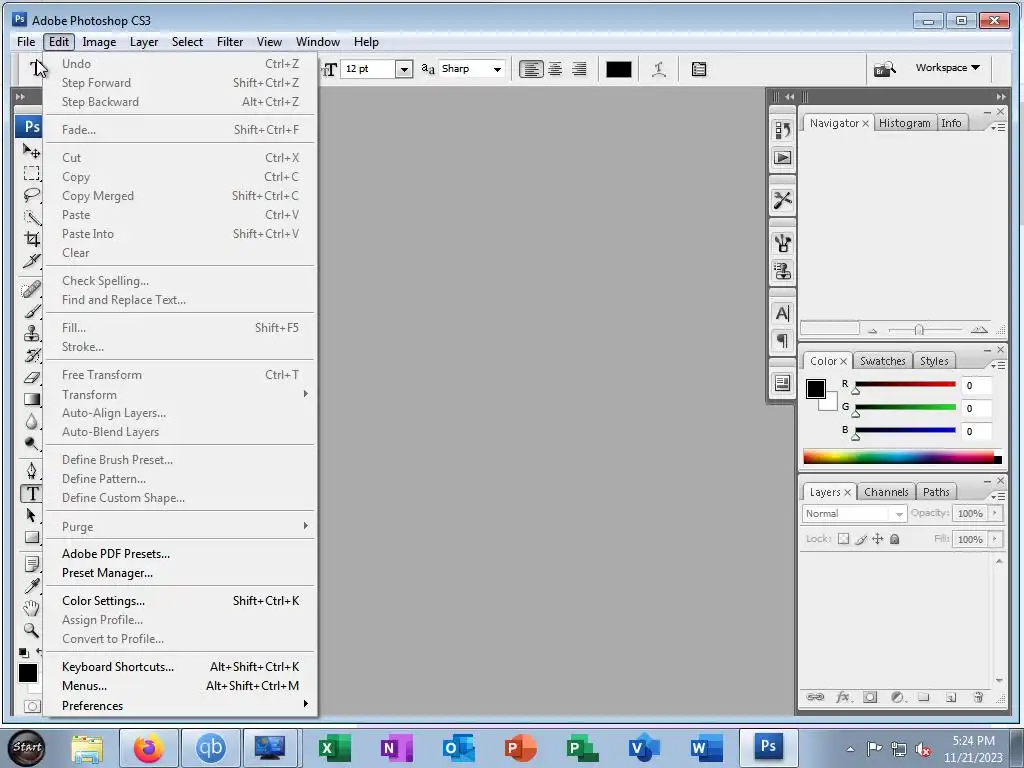Open the Filter menu
1024x768 pixels.
pyautogui.click(x=230, y=42)
